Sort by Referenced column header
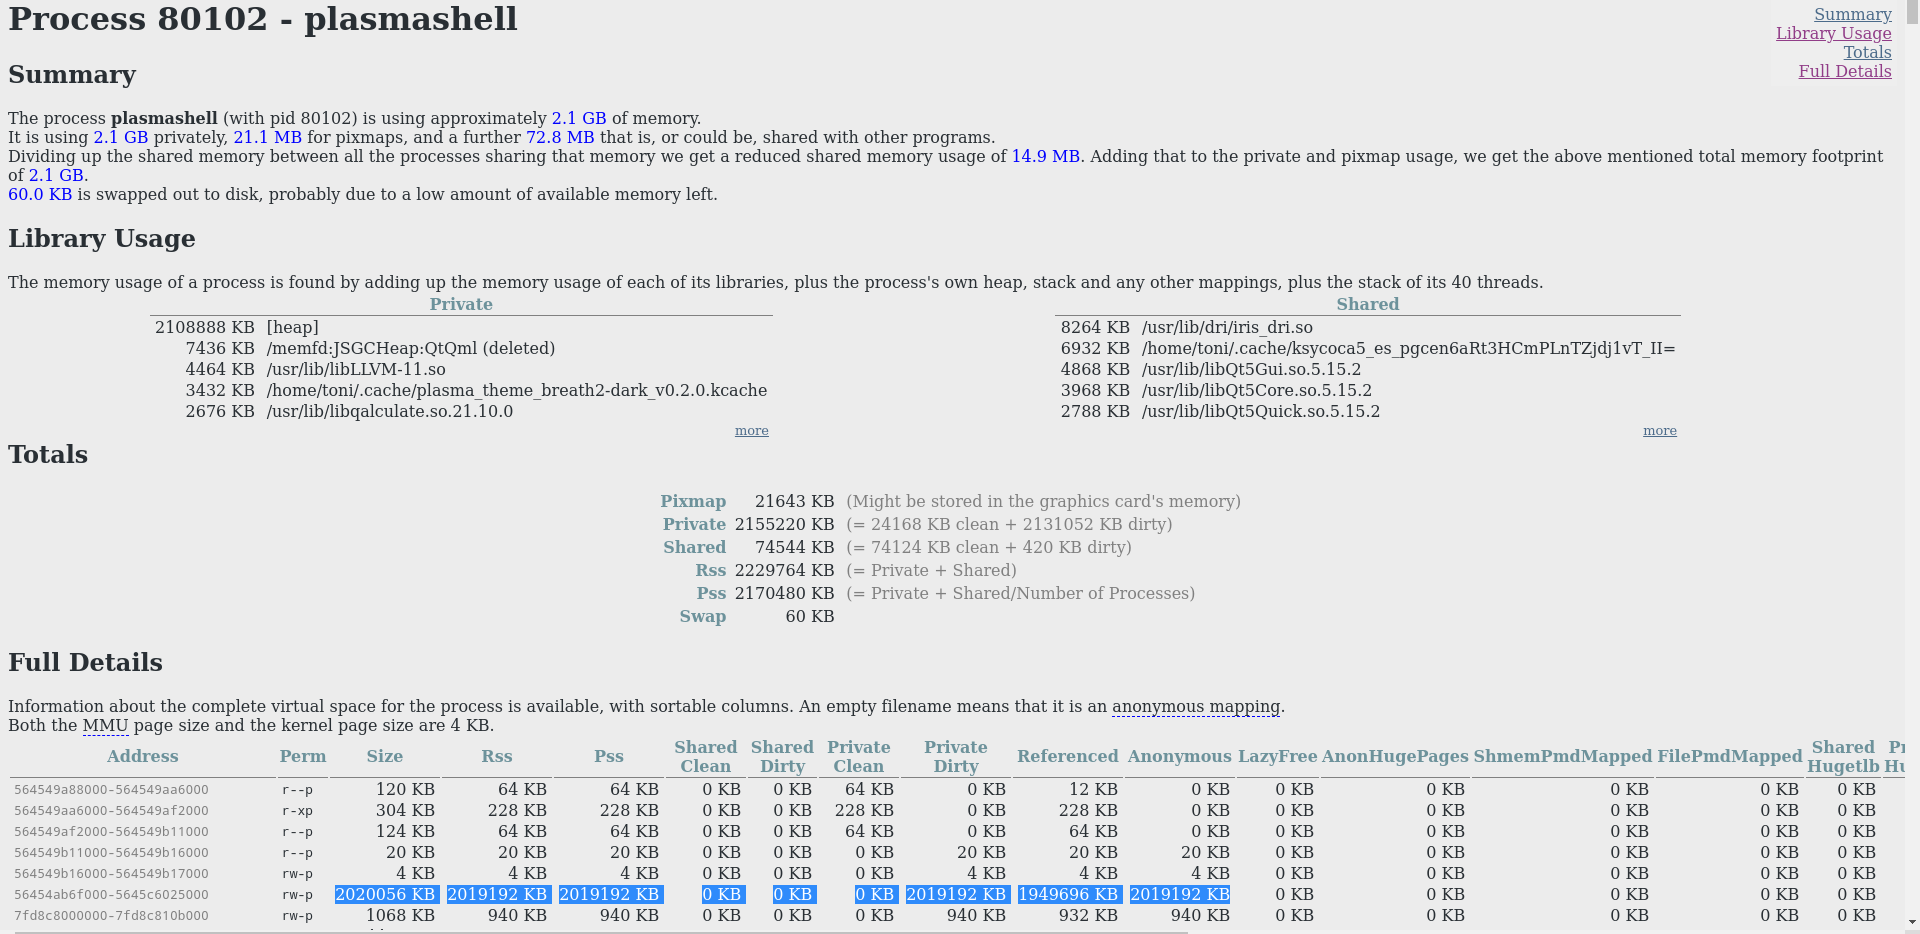The image size is (1920, 934). click(1067, 756)
